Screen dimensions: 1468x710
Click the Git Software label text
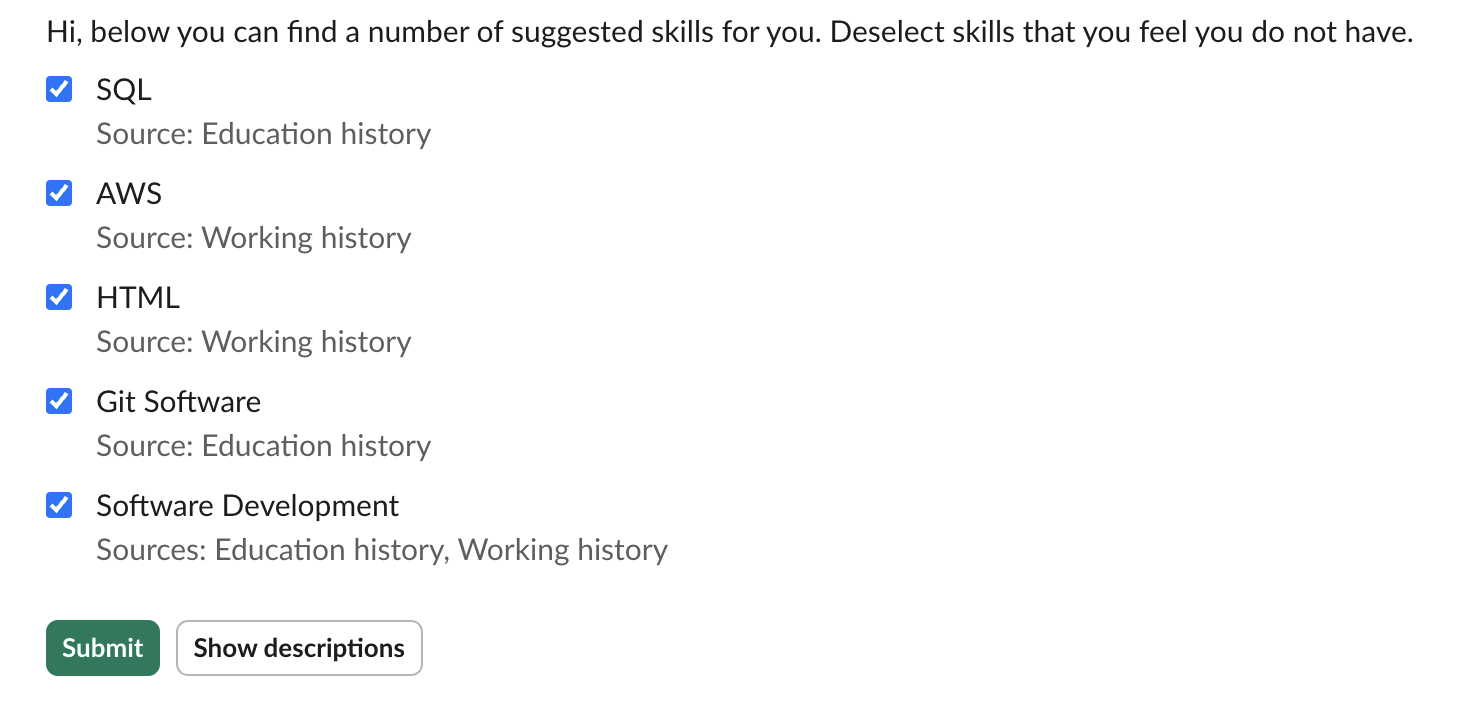pos(178,401)
